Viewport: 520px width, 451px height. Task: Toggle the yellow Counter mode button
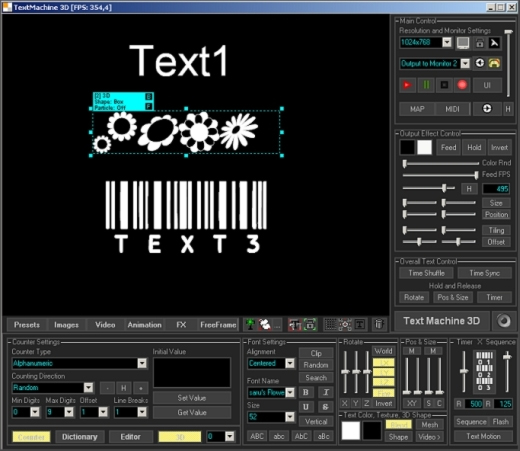pyautogui.click(x=31, y=437)
